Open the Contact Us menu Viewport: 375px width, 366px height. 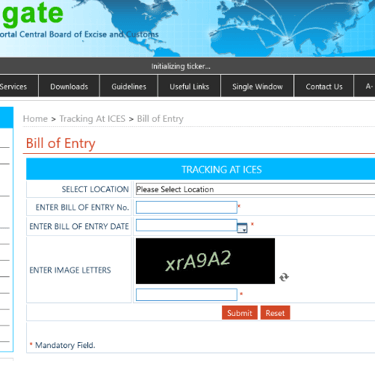pos(324,86)
